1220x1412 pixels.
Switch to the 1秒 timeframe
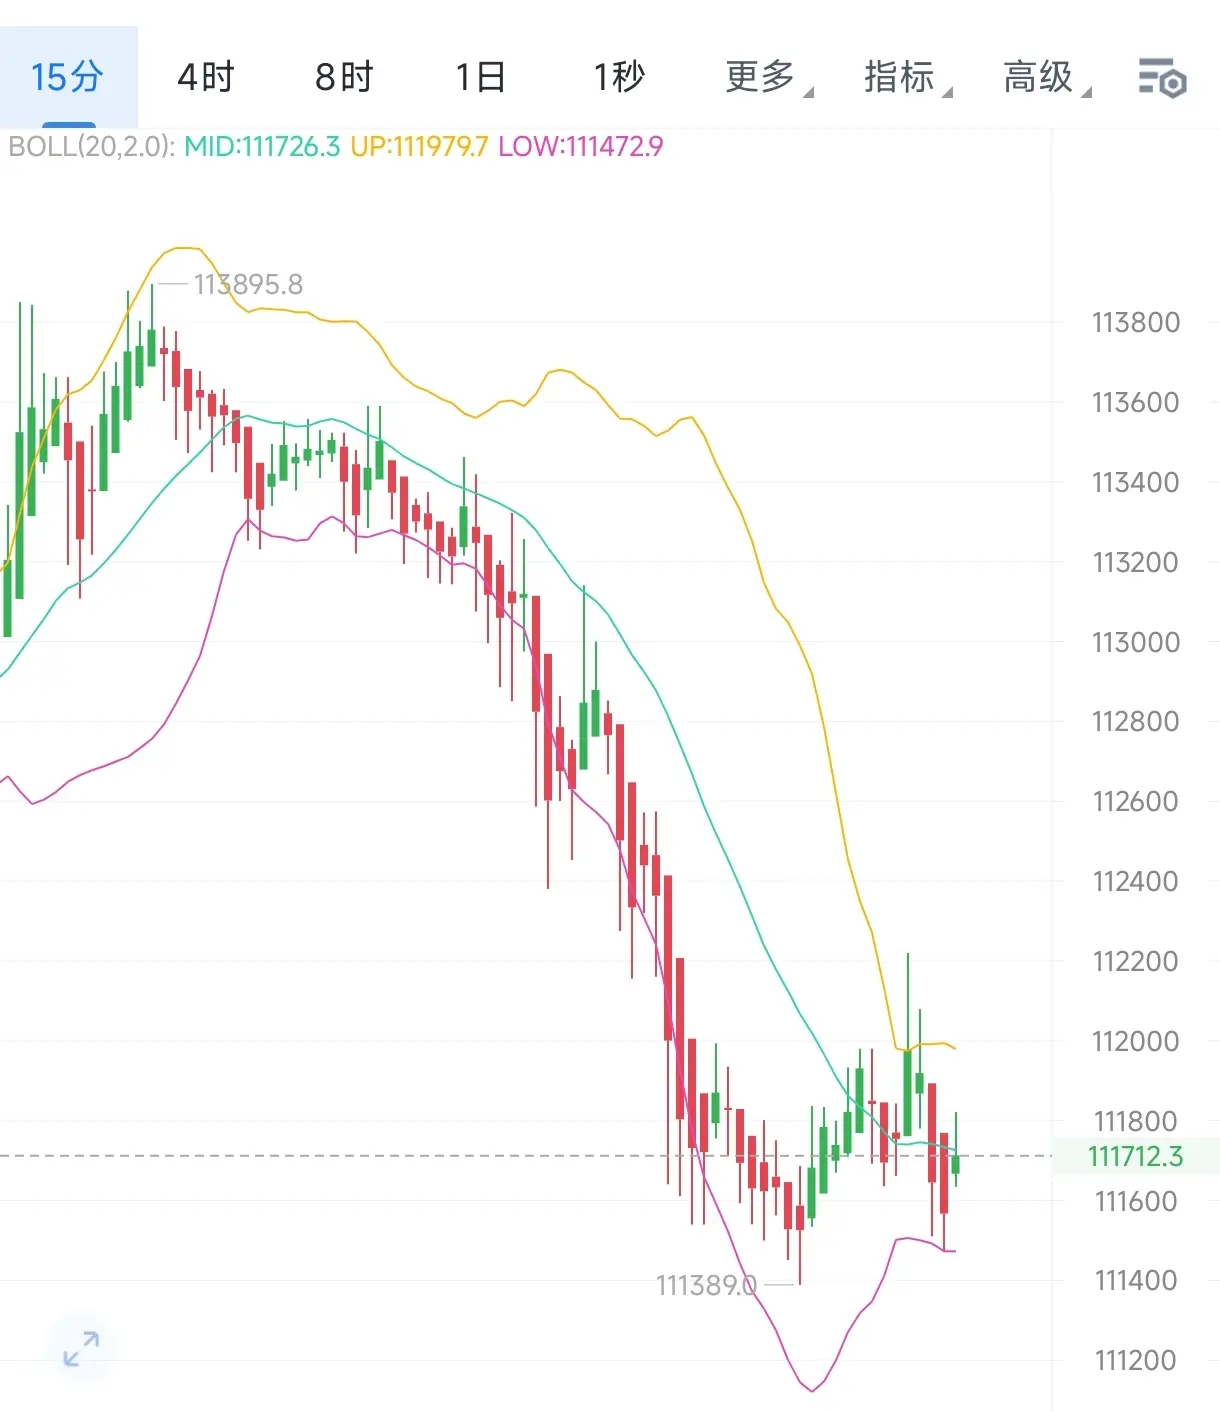click(x=619, y=77)
